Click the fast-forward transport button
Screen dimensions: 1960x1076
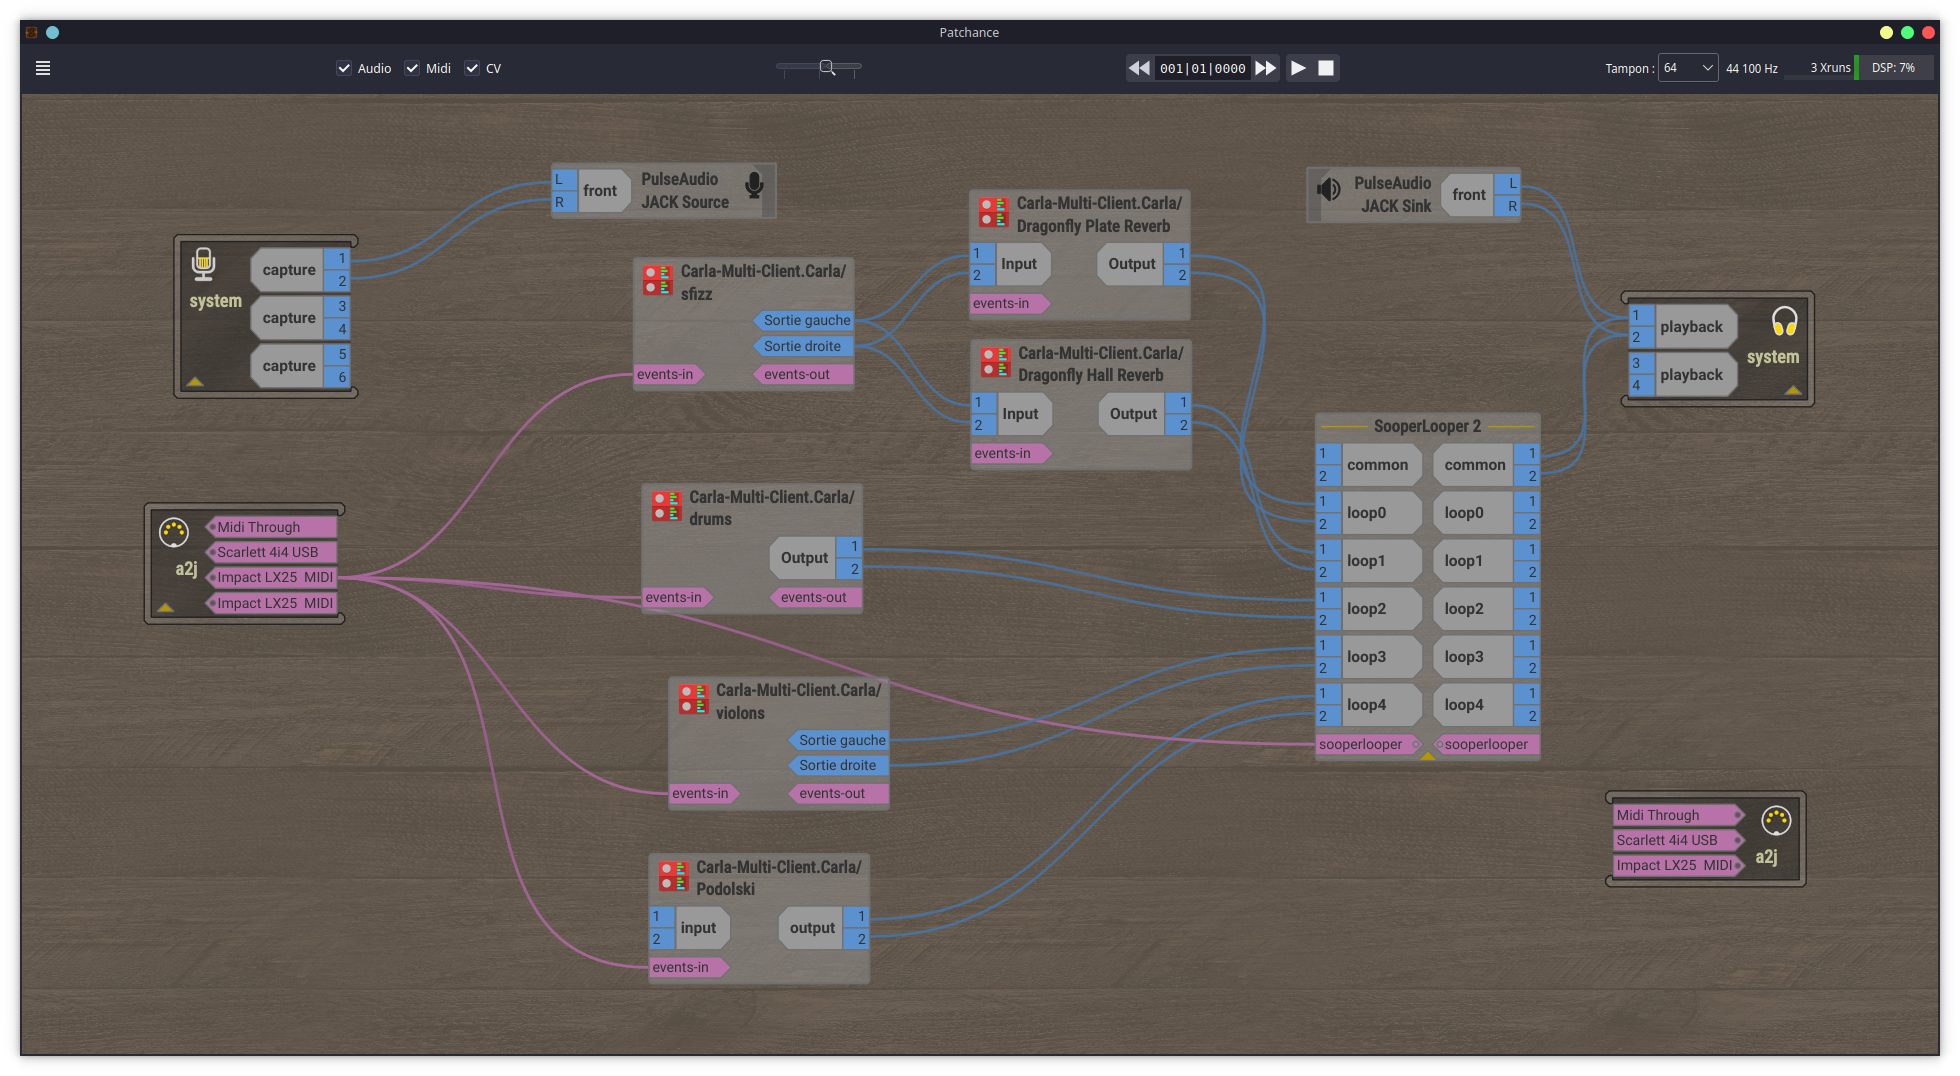click(x=1265, y=68)
